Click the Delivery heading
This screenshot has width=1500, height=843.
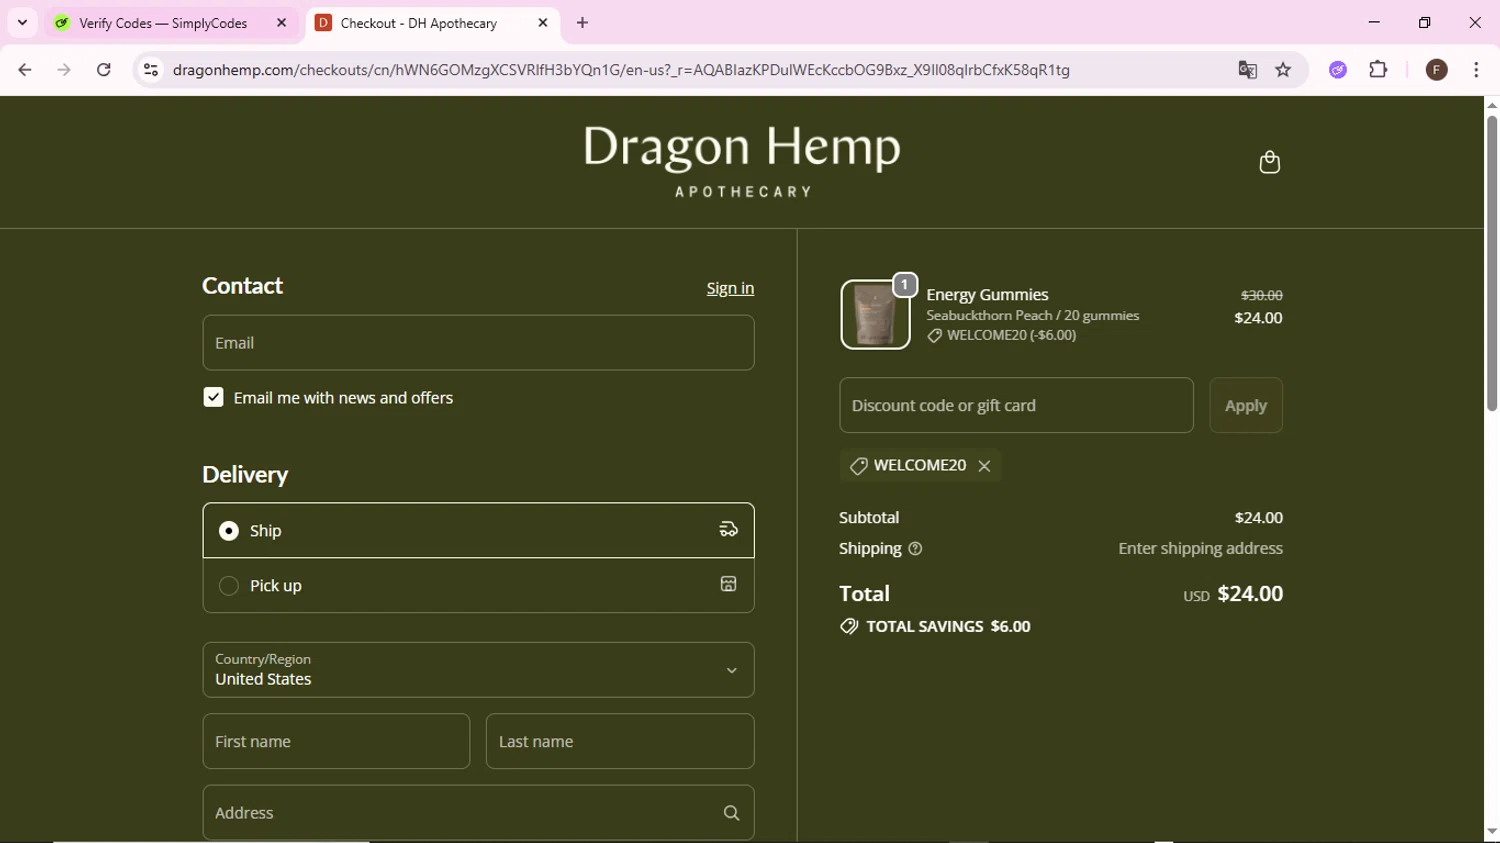click(x=245, y=474)
